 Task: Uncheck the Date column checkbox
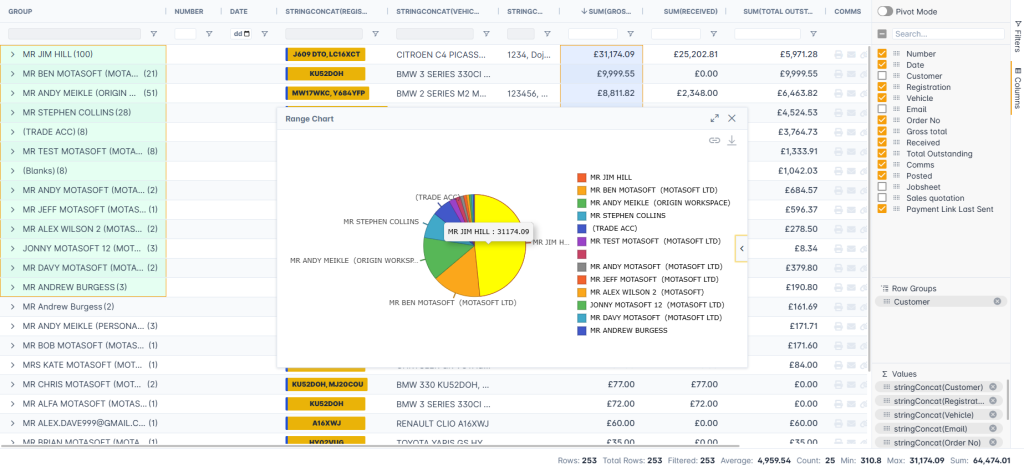pyautogui.click(x=882, y=65)
